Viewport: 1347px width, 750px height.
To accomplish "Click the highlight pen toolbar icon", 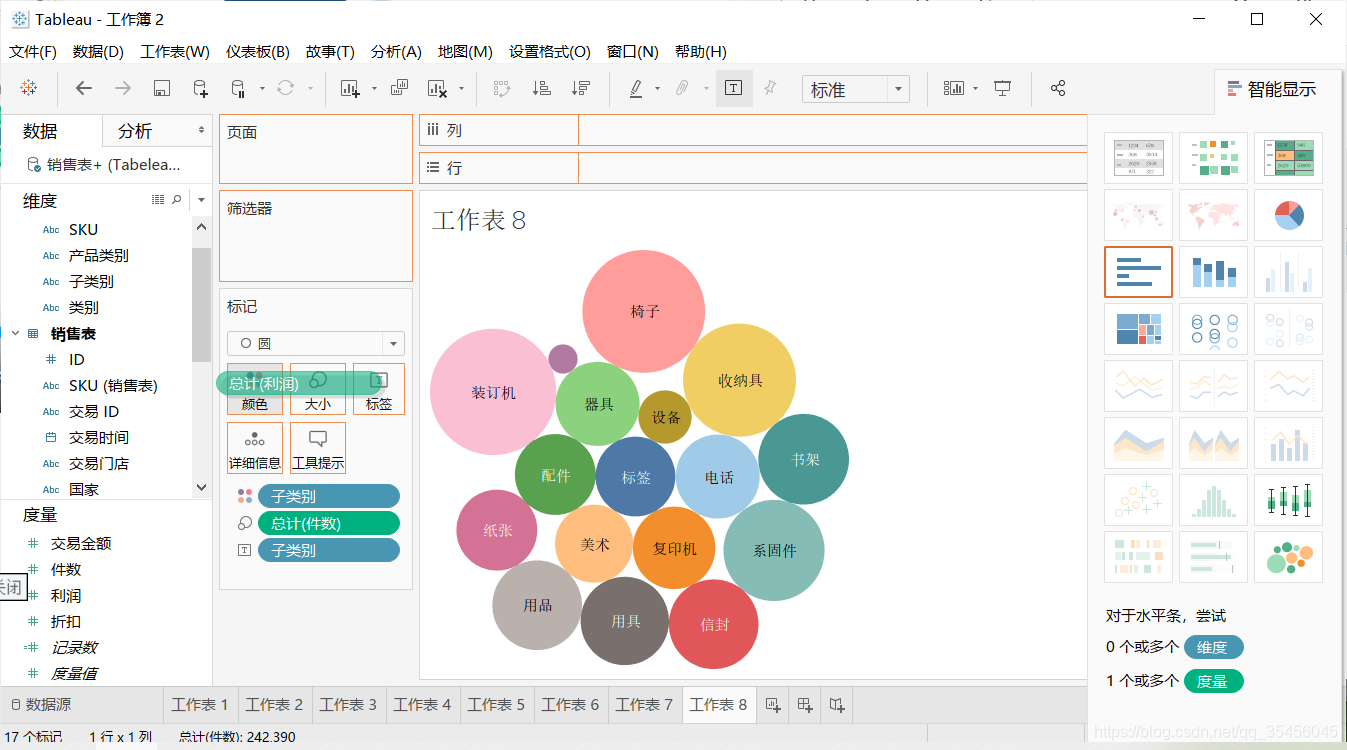I will click(x=636, y=89).
